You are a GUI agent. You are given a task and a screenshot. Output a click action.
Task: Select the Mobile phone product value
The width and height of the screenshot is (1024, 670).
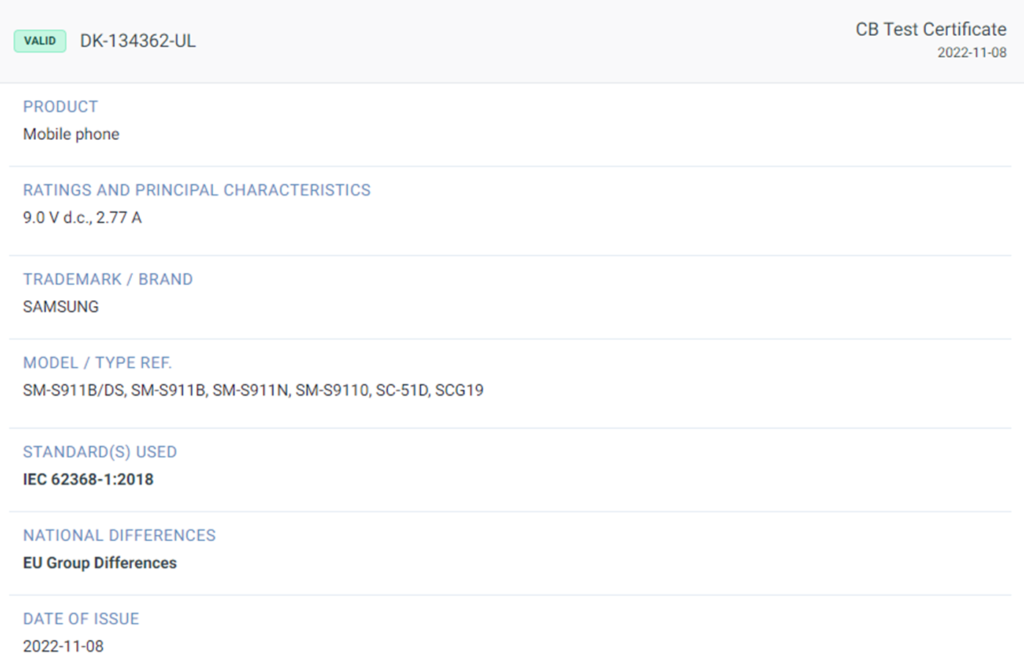click(71, 134)
